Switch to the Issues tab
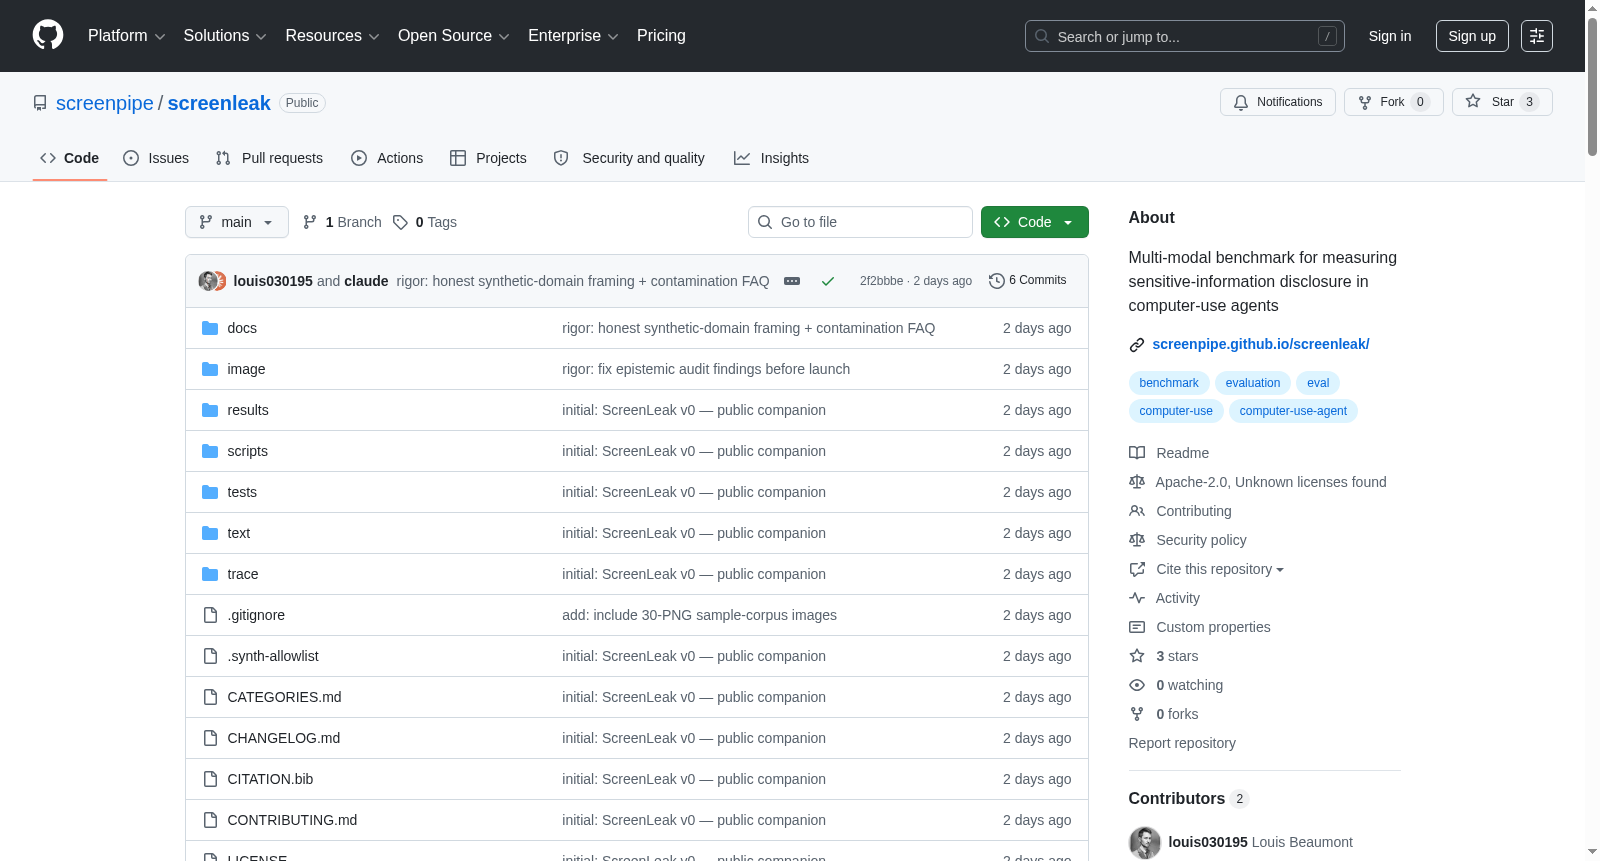The height and width of the screenshot is (861, 1600). pos(156,158)
